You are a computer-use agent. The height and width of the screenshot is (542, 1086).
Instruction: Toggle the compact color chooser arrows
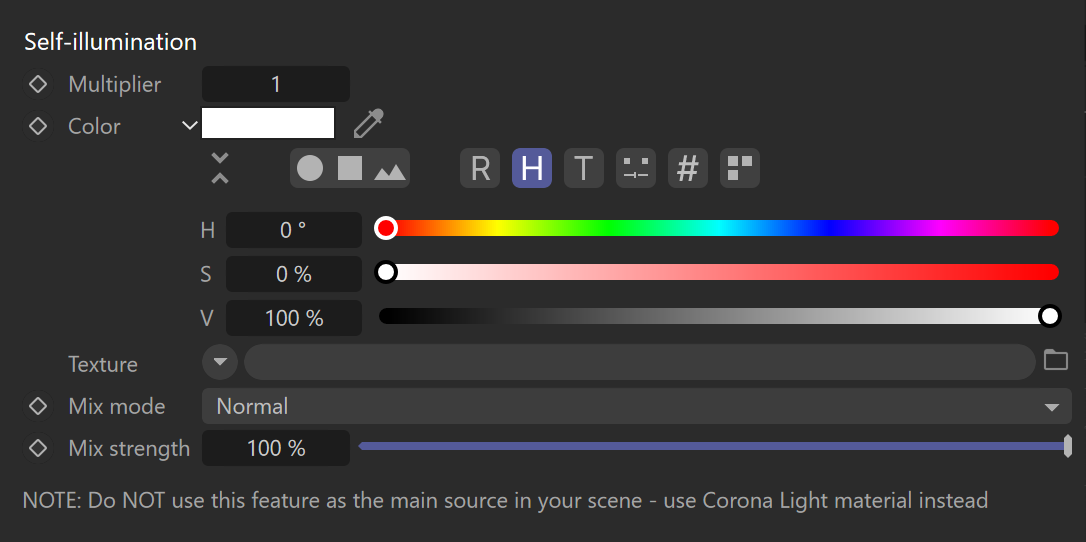pos(220,168)
